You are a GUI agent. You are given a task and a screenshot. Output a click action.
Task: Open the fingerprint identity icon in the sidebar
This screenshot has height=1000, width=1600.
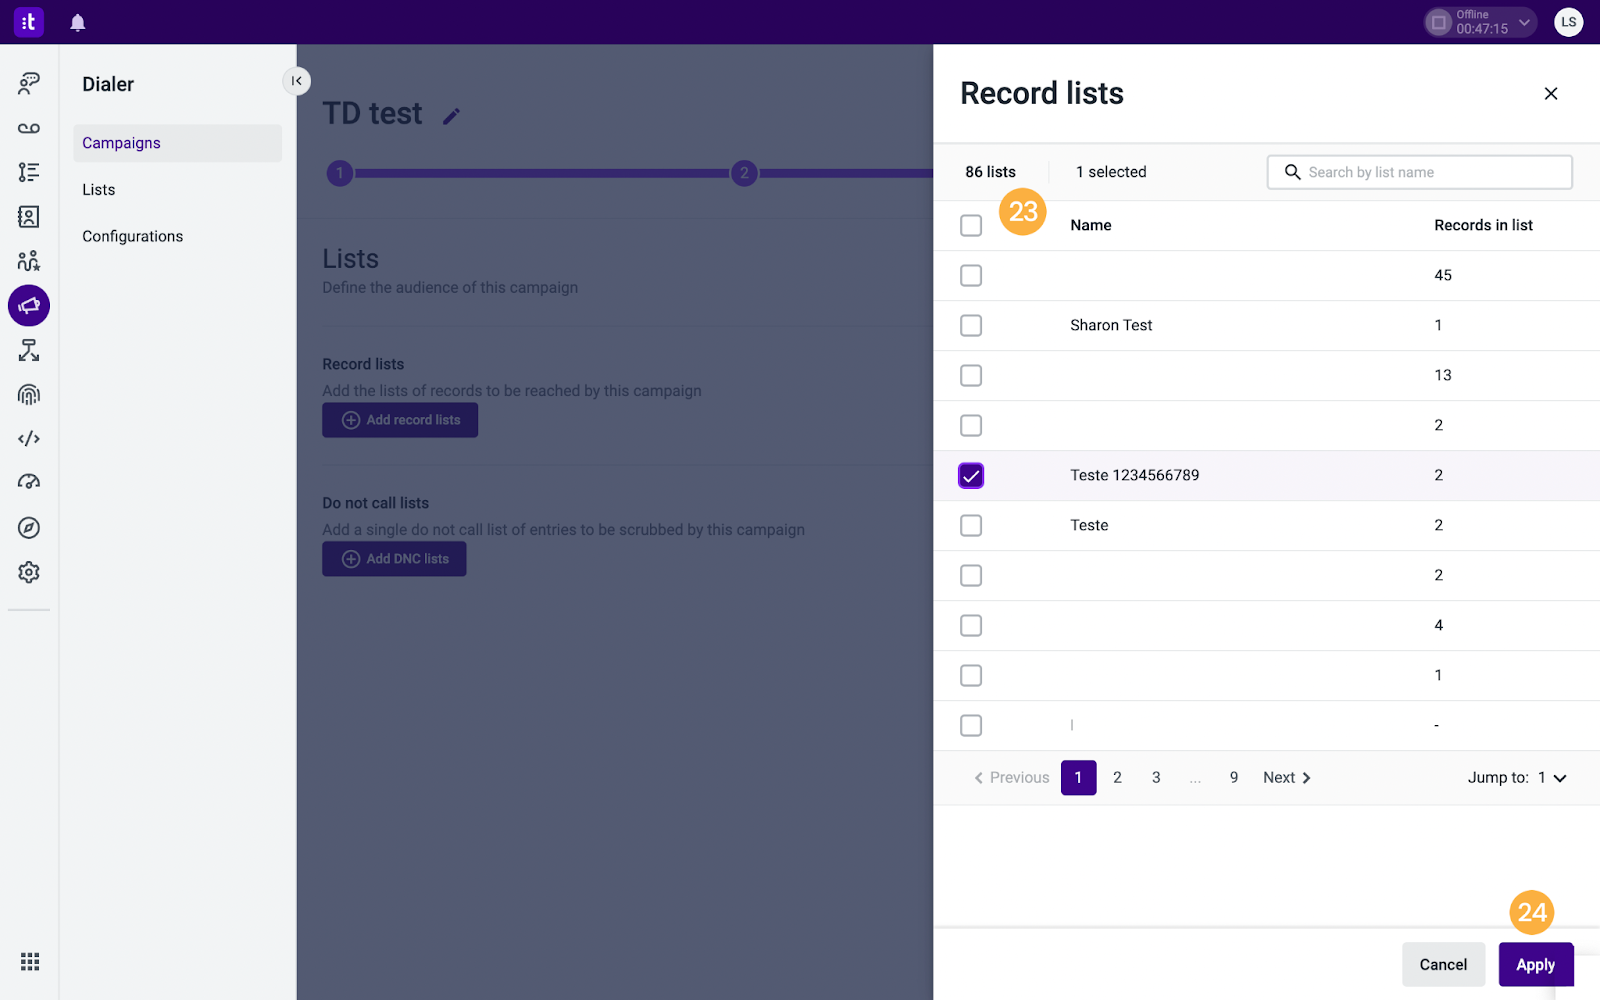point(29,394)
